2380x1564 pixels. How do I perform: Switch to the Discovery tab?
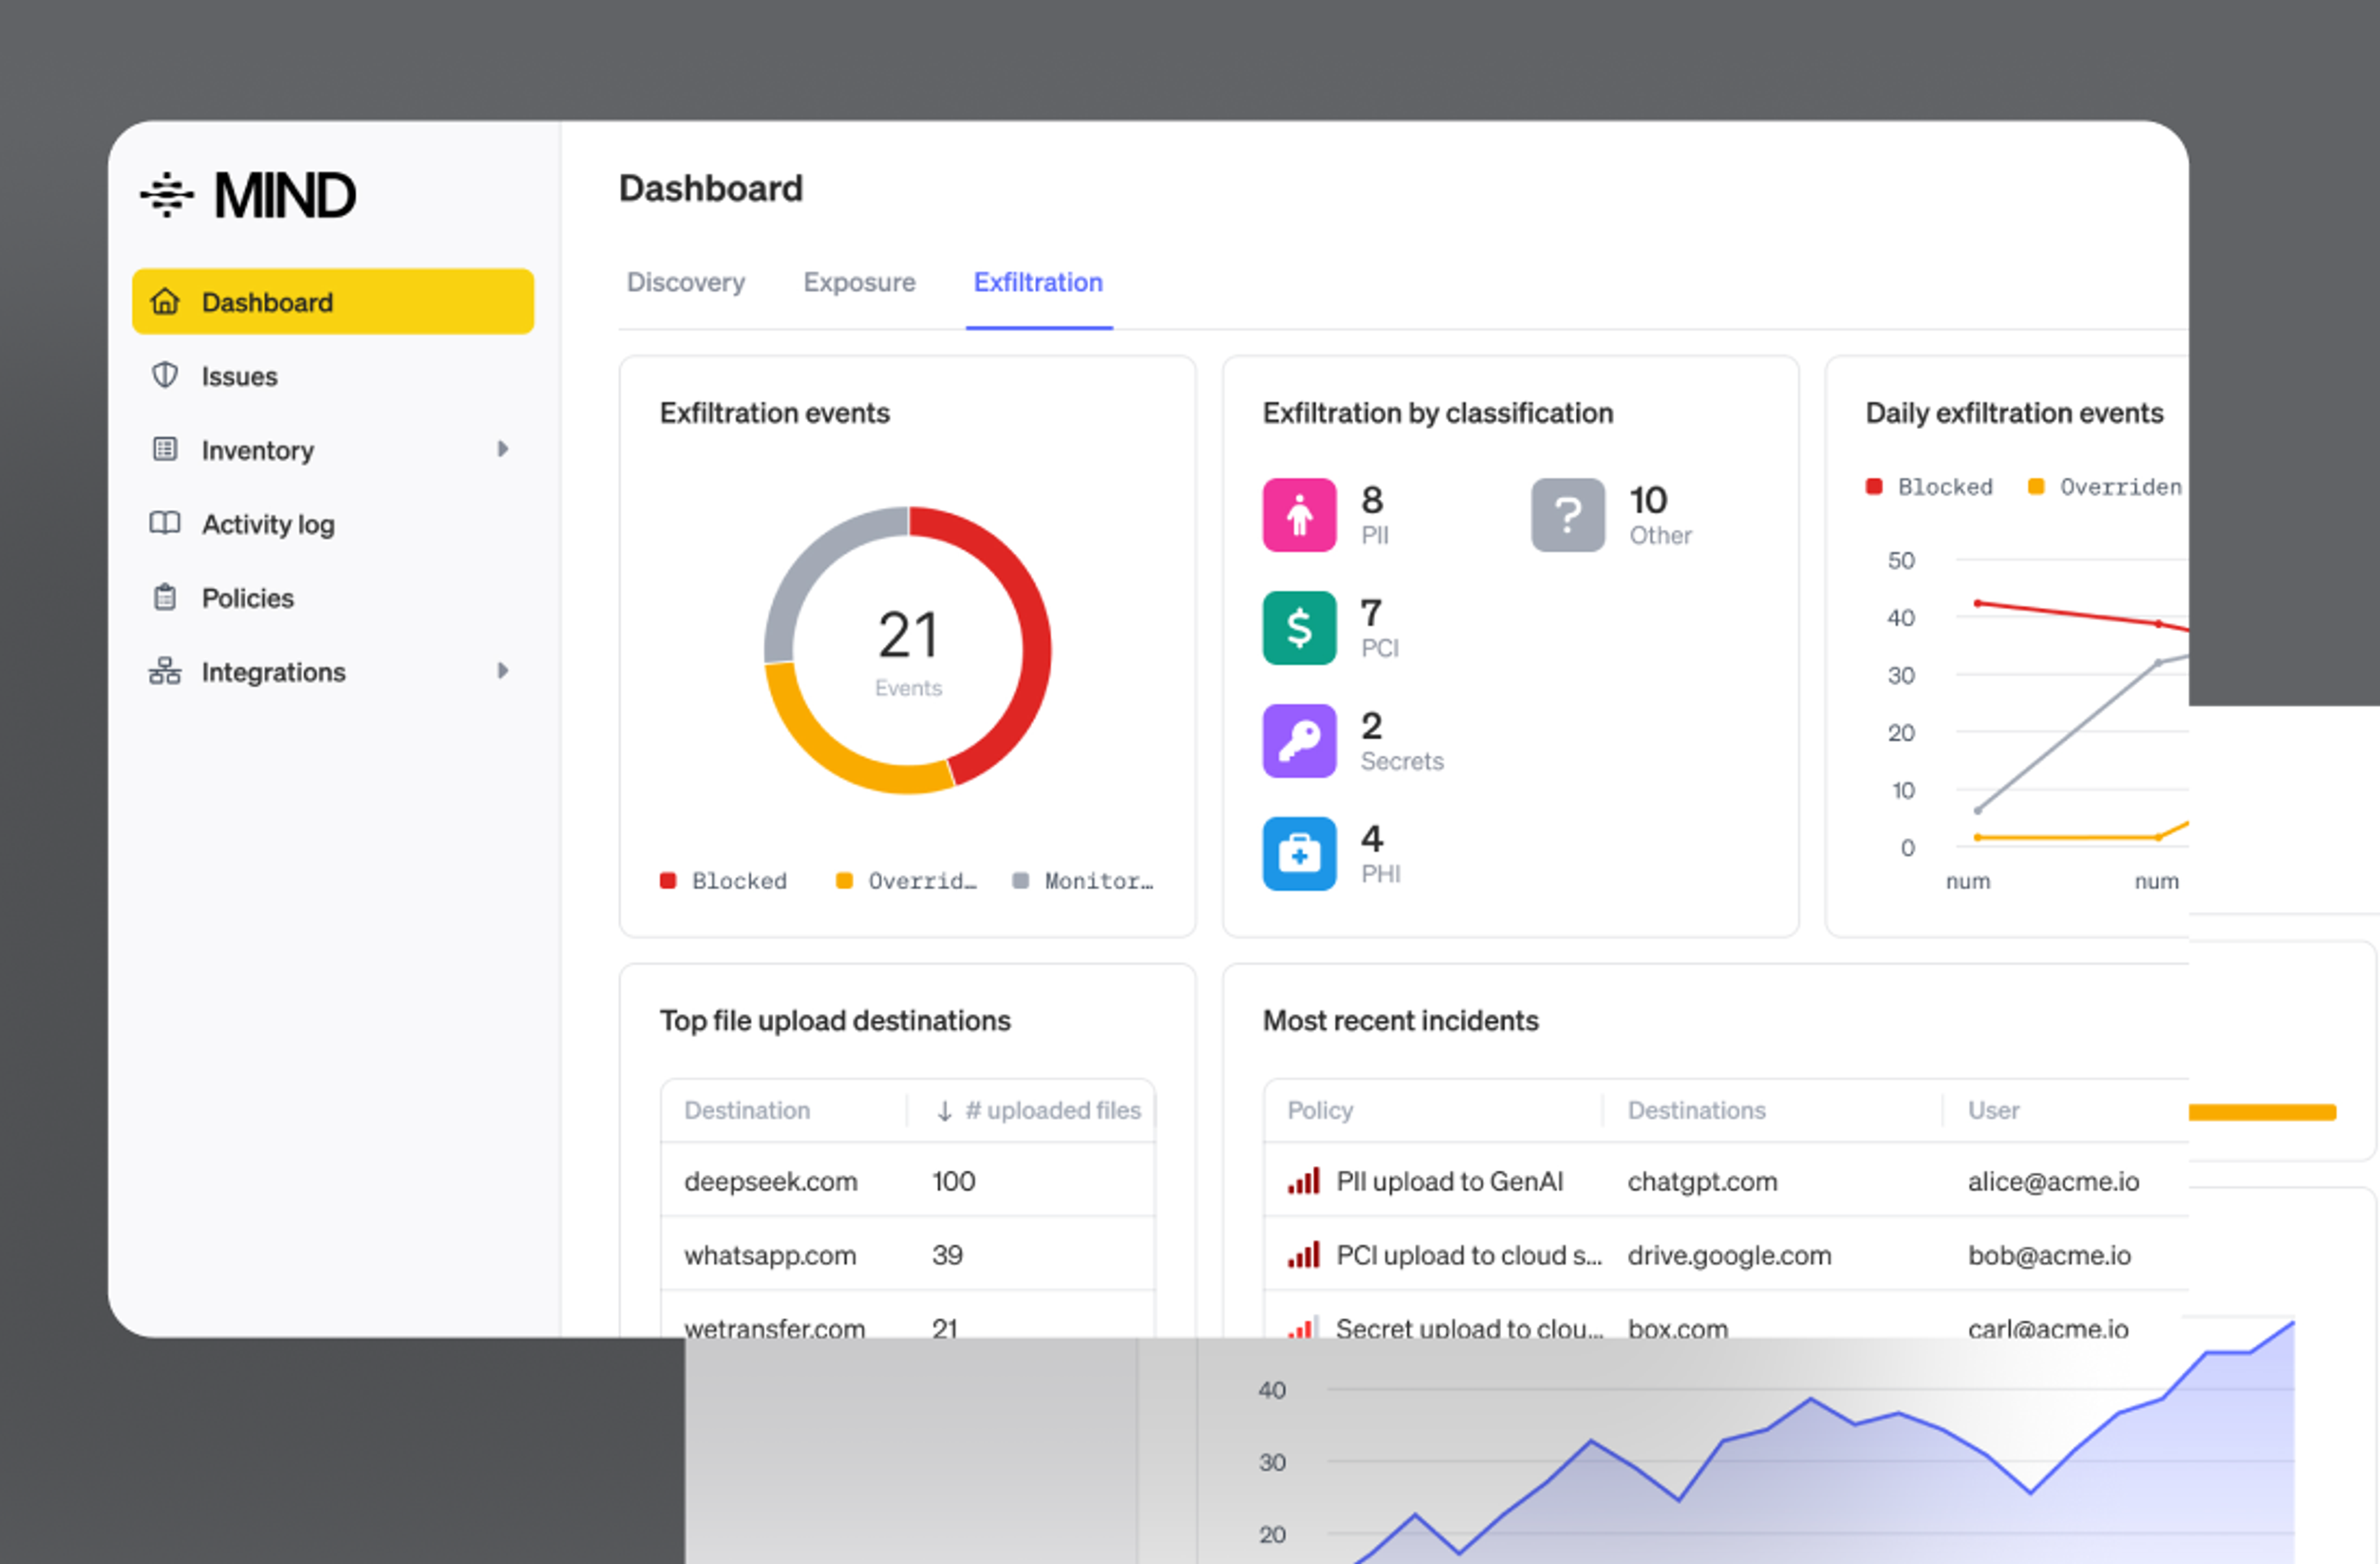click(686, 282)
